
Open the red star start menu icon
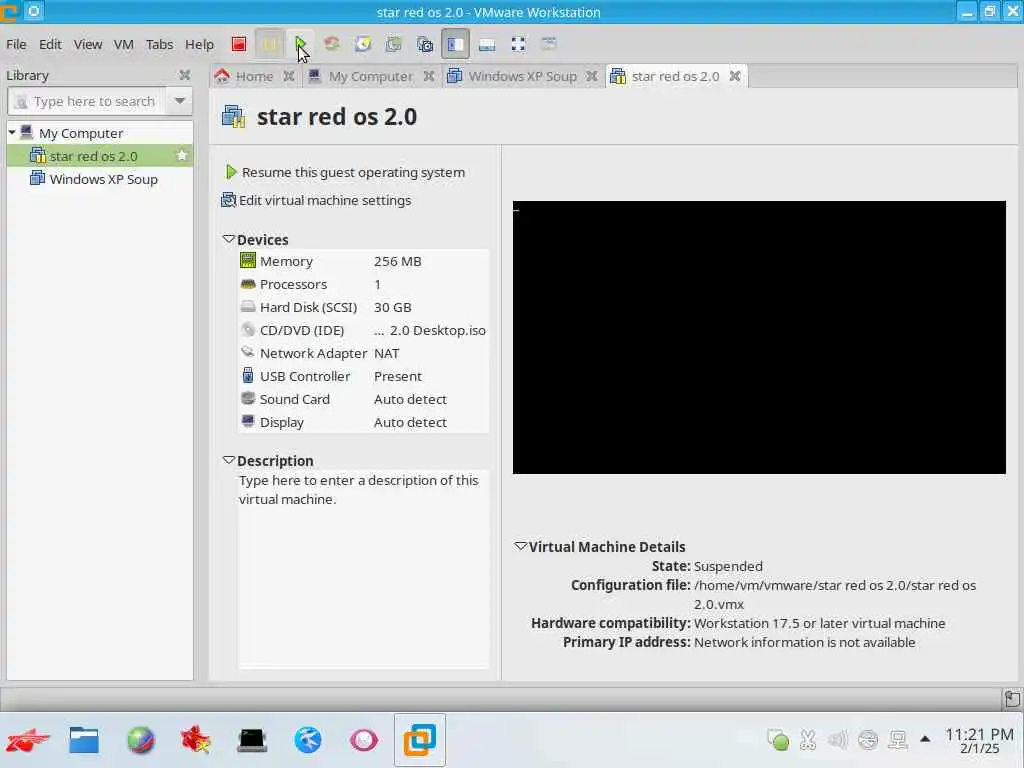coord(27,740)
